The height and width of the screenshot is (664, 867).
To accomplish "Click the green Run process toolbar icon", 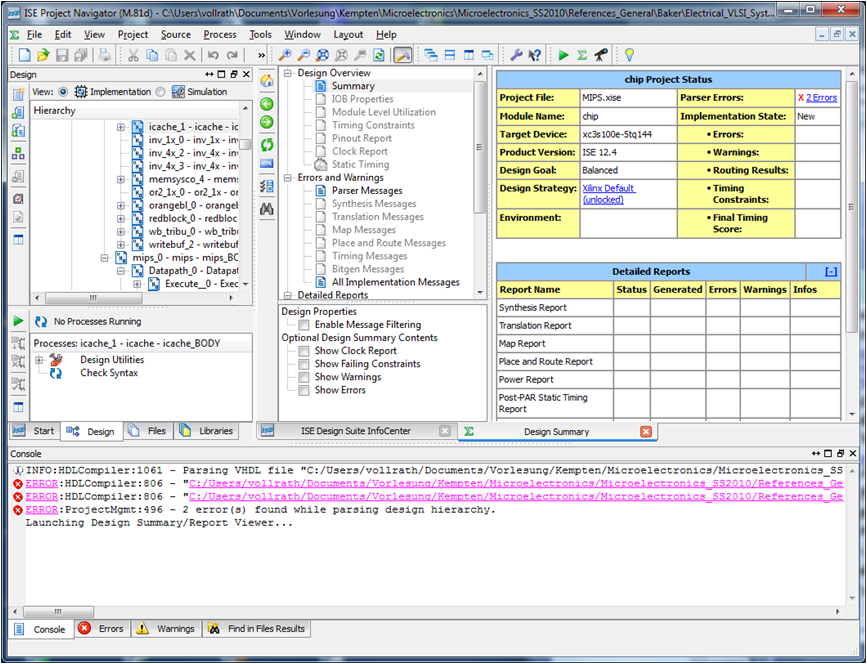I will pyautogui.click(x=563, y=55).
